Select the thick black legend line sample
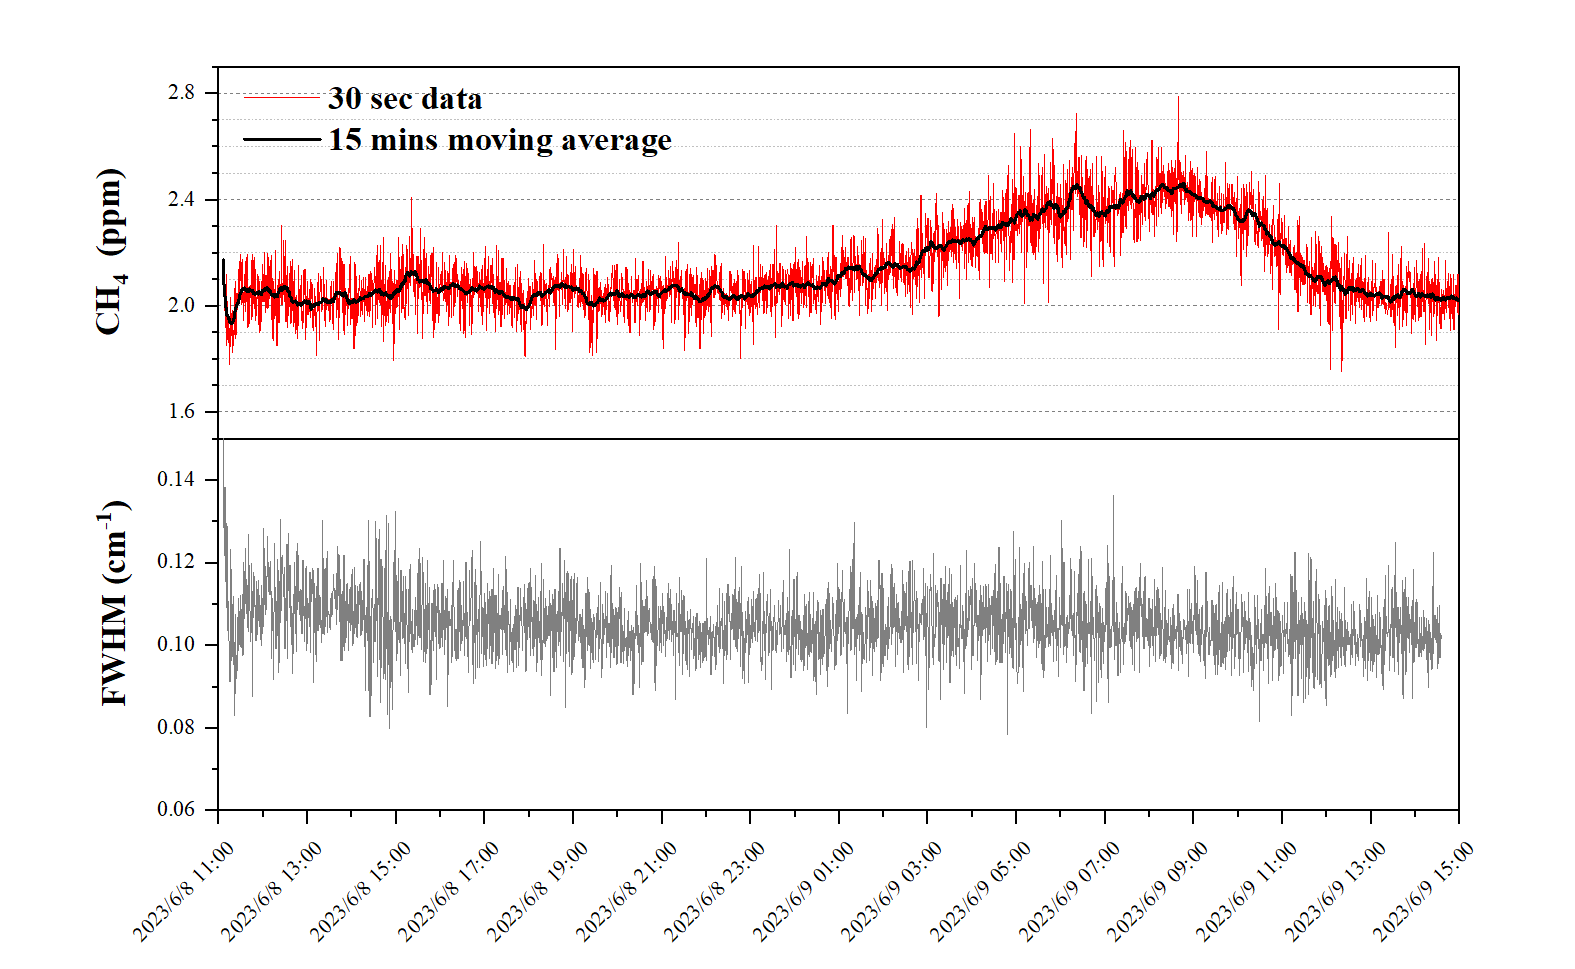Image resolution: width=1575 pixels, height=969 pixels. (281, 140)
